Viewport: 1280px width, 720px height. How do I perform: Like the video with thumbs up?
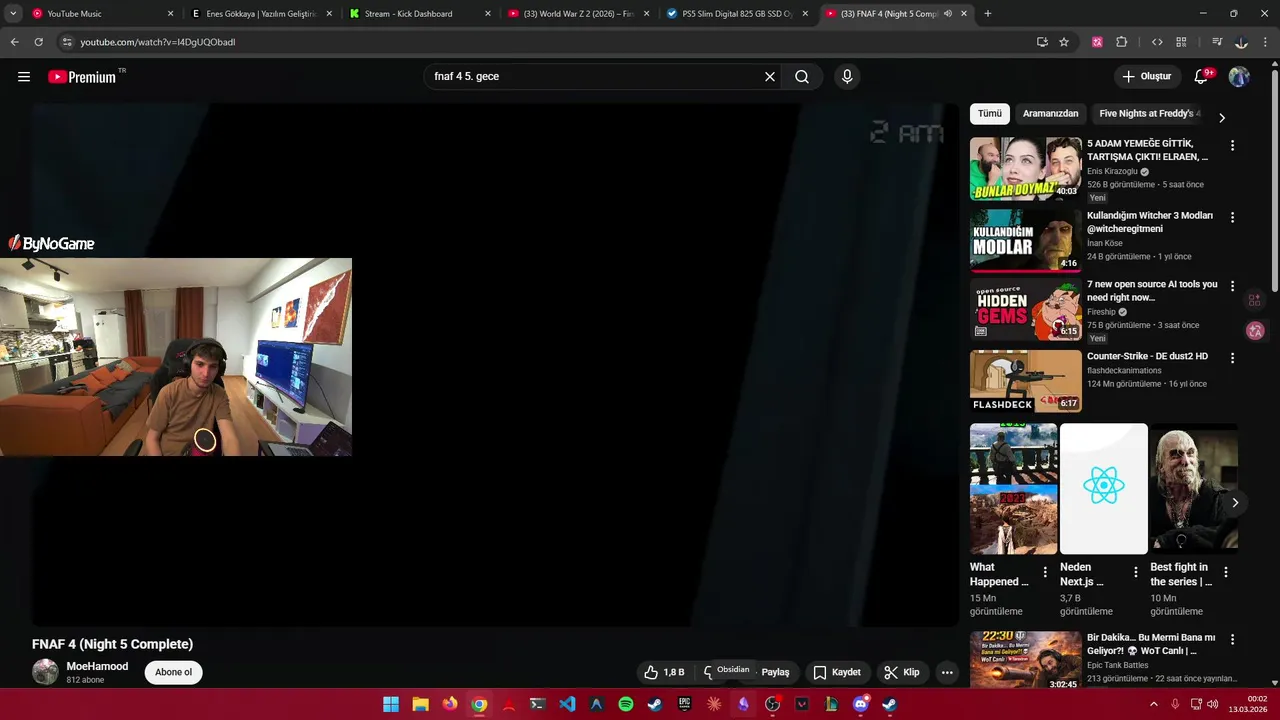click(x=664, y=672)
